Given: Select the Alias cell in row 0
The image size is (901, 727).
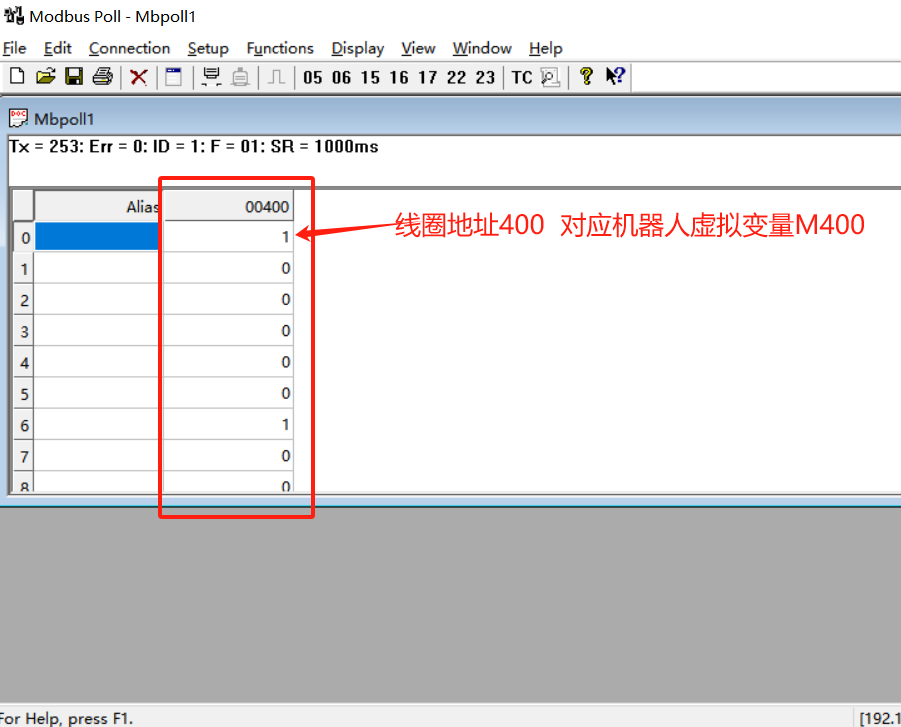Looking at the screenshot, I should pos(97,237).
